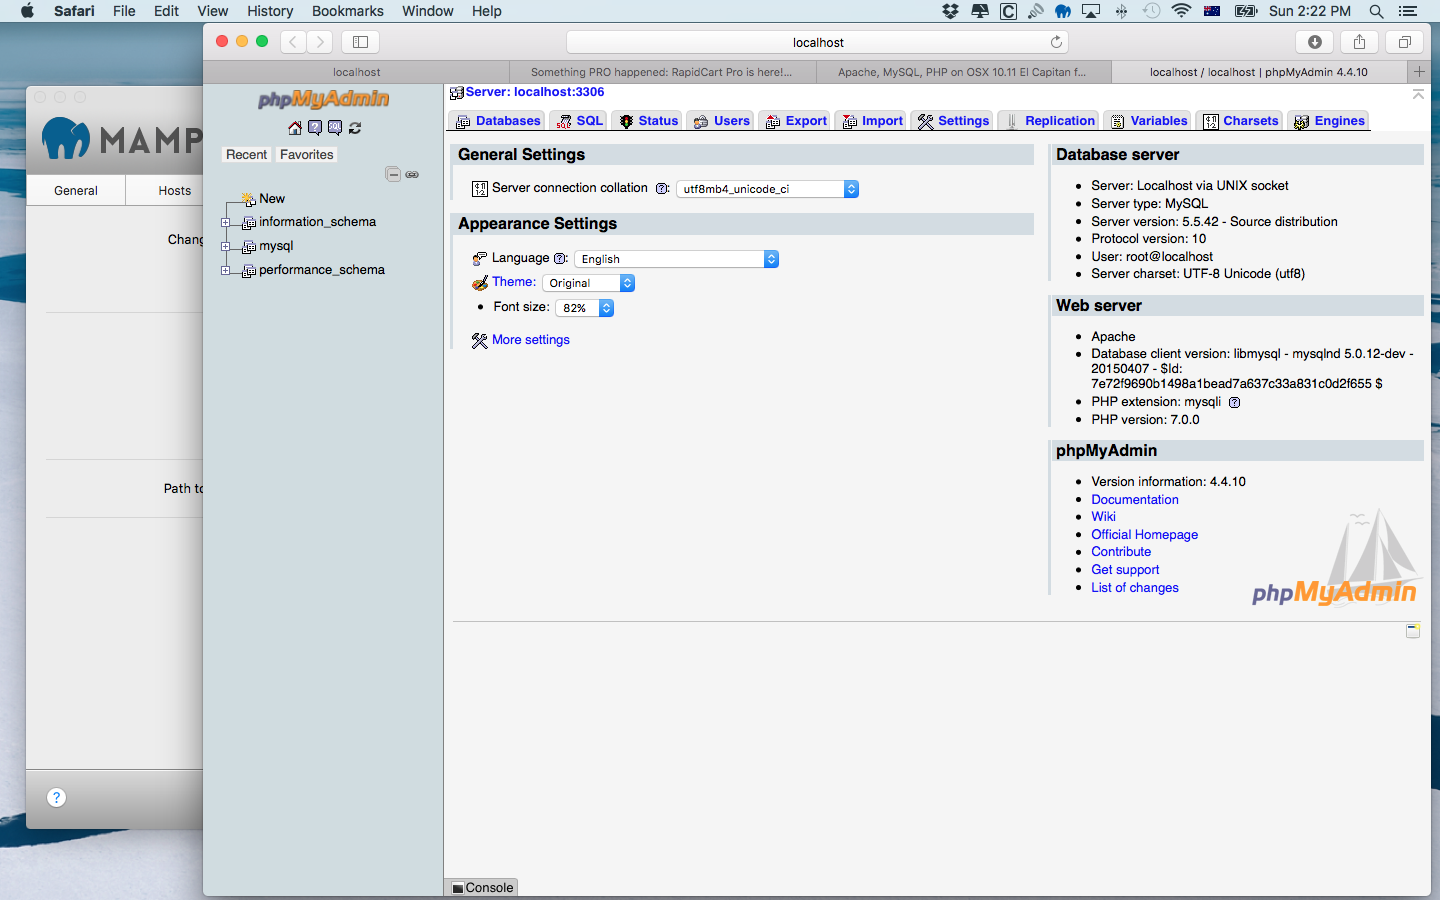Image resolution: width=1440 pixels, height=900 pixels.
Task: Open the Safari share menu
Action: pyautogui.click(x=1359, y=42)
